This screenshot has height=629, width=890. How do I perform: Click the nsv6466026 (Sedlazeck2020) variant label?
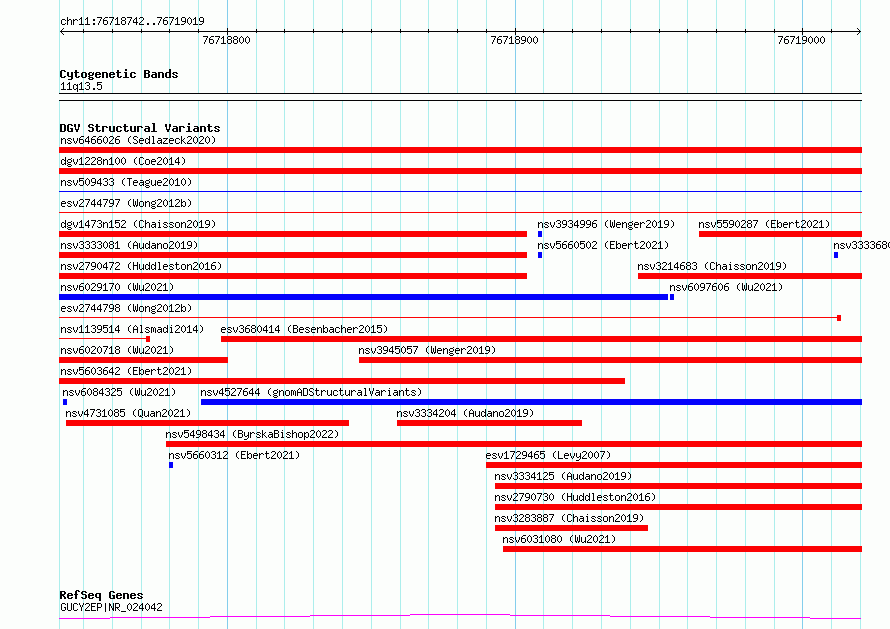138,140
